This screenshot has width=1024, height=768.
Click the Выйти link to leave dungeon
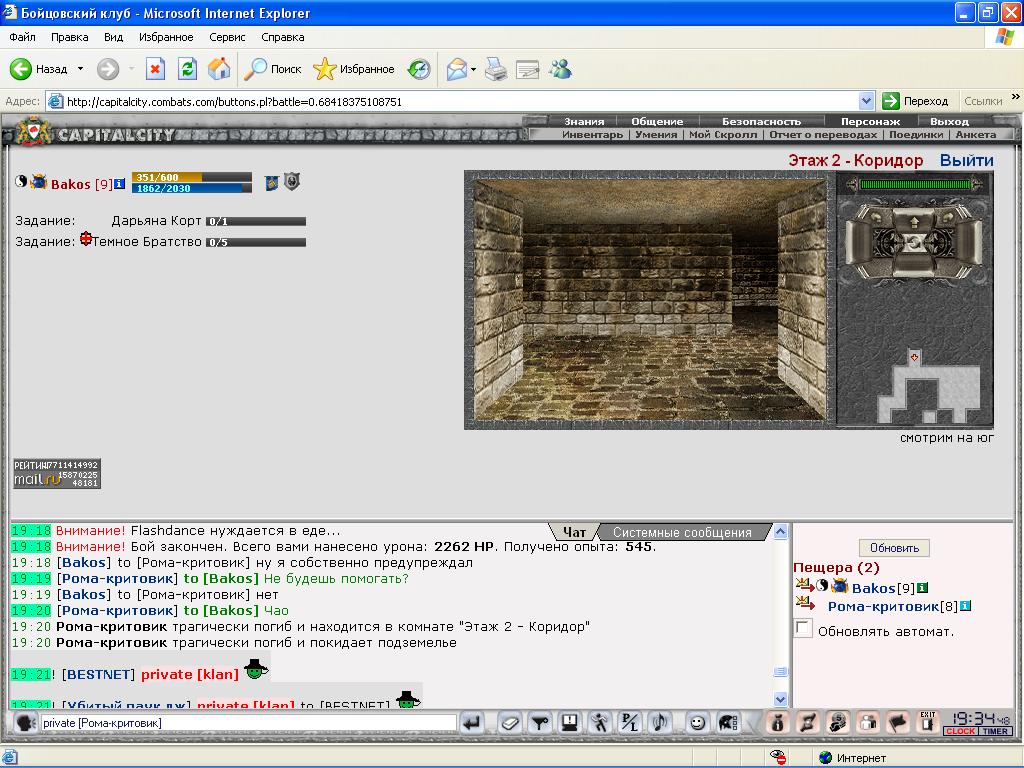pos(967,160)
